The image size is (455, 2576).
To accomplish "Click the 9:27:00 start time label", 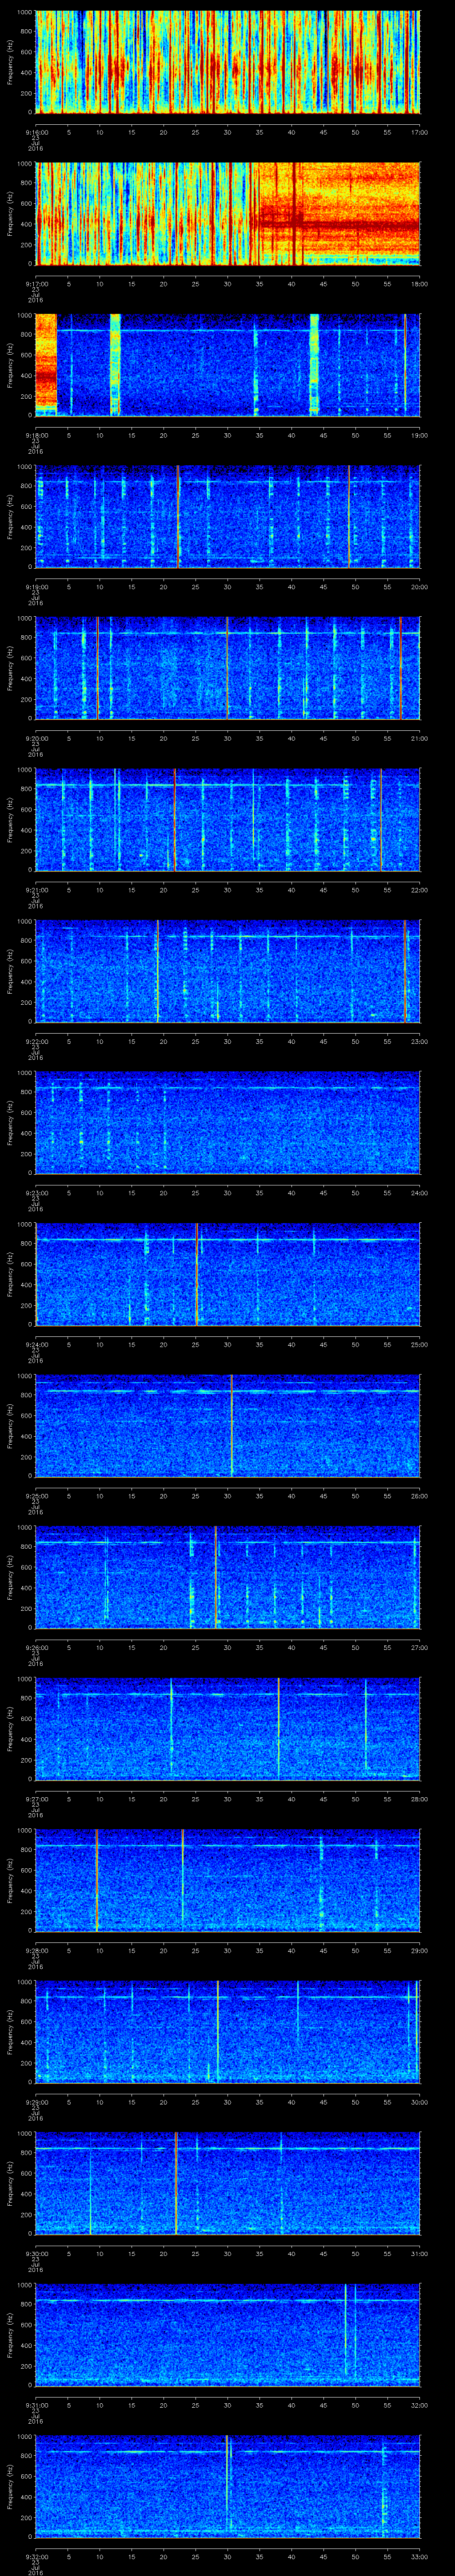I will click(36, 1799).
